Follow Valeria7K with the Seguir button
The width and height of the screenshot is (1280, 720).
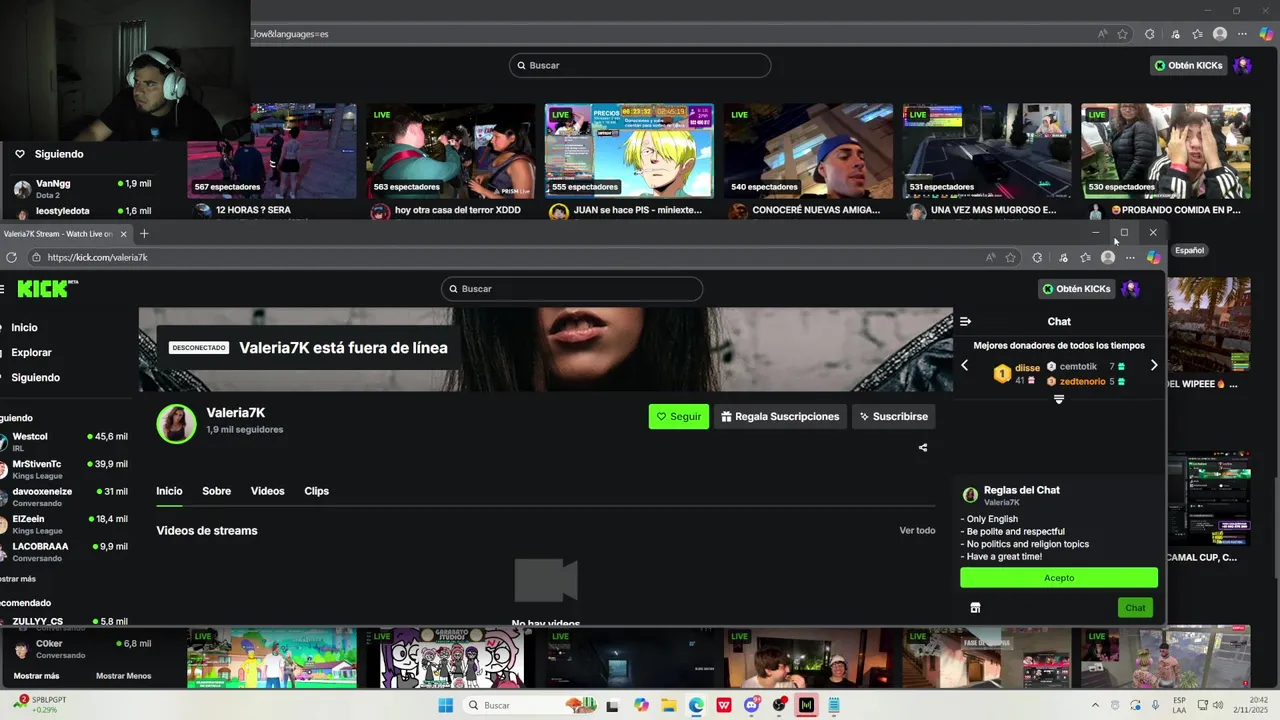(x=679, y=417)
